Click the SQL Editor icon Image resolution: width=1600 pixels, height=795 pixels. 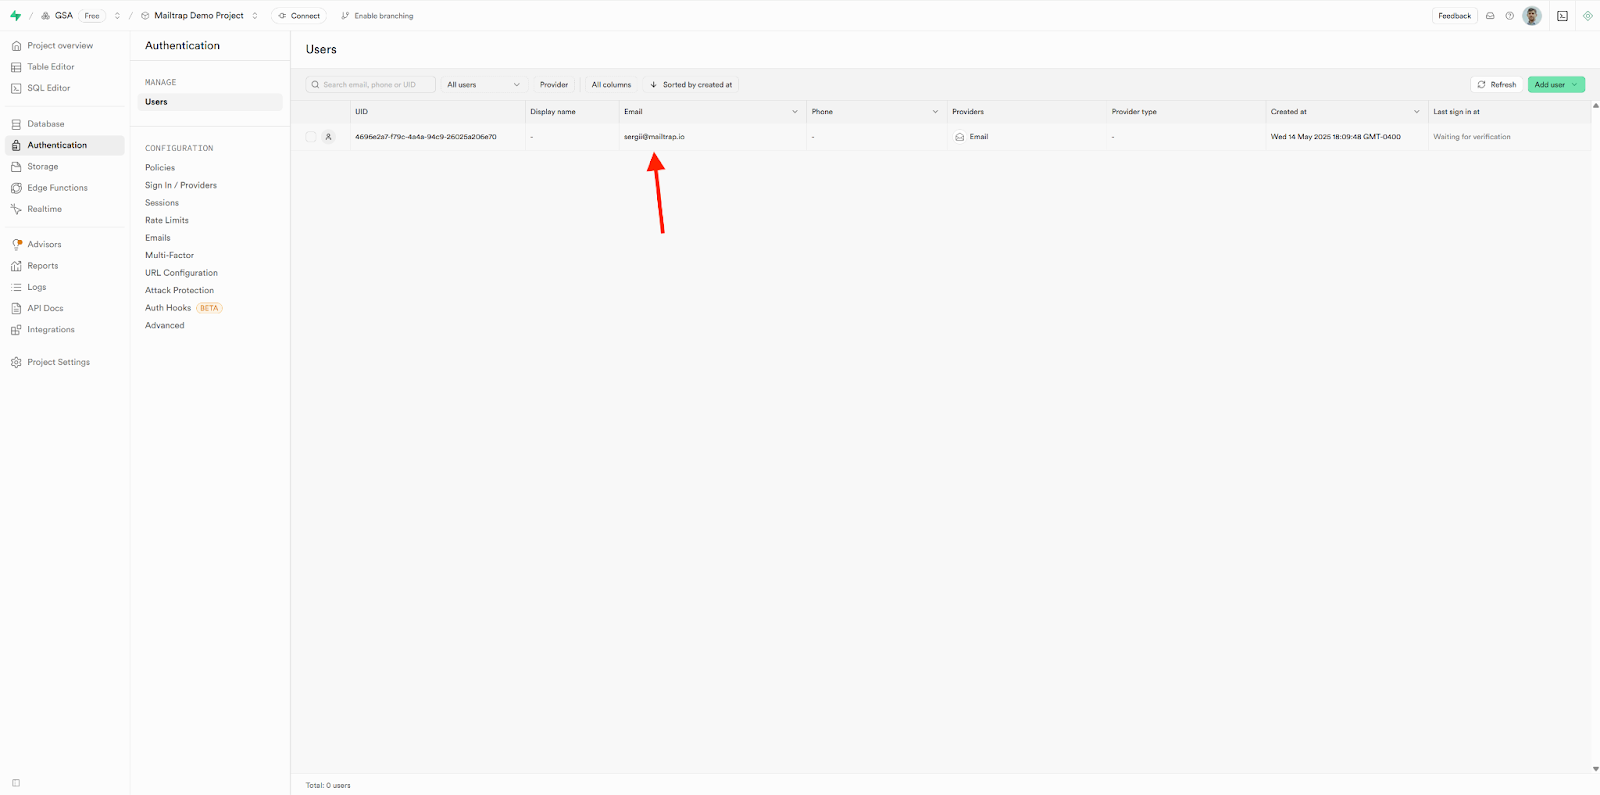16,88
